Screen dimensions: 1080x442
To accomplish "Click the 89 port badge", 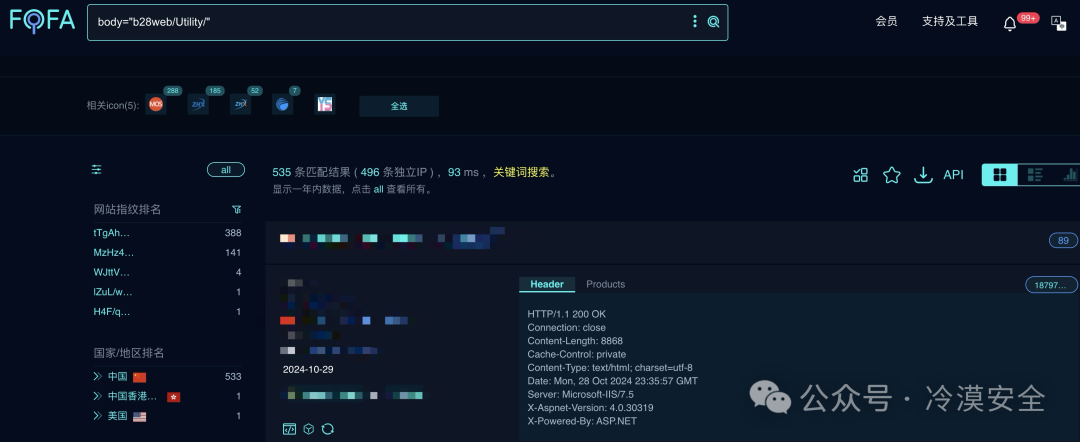I will click(1063, 240).
